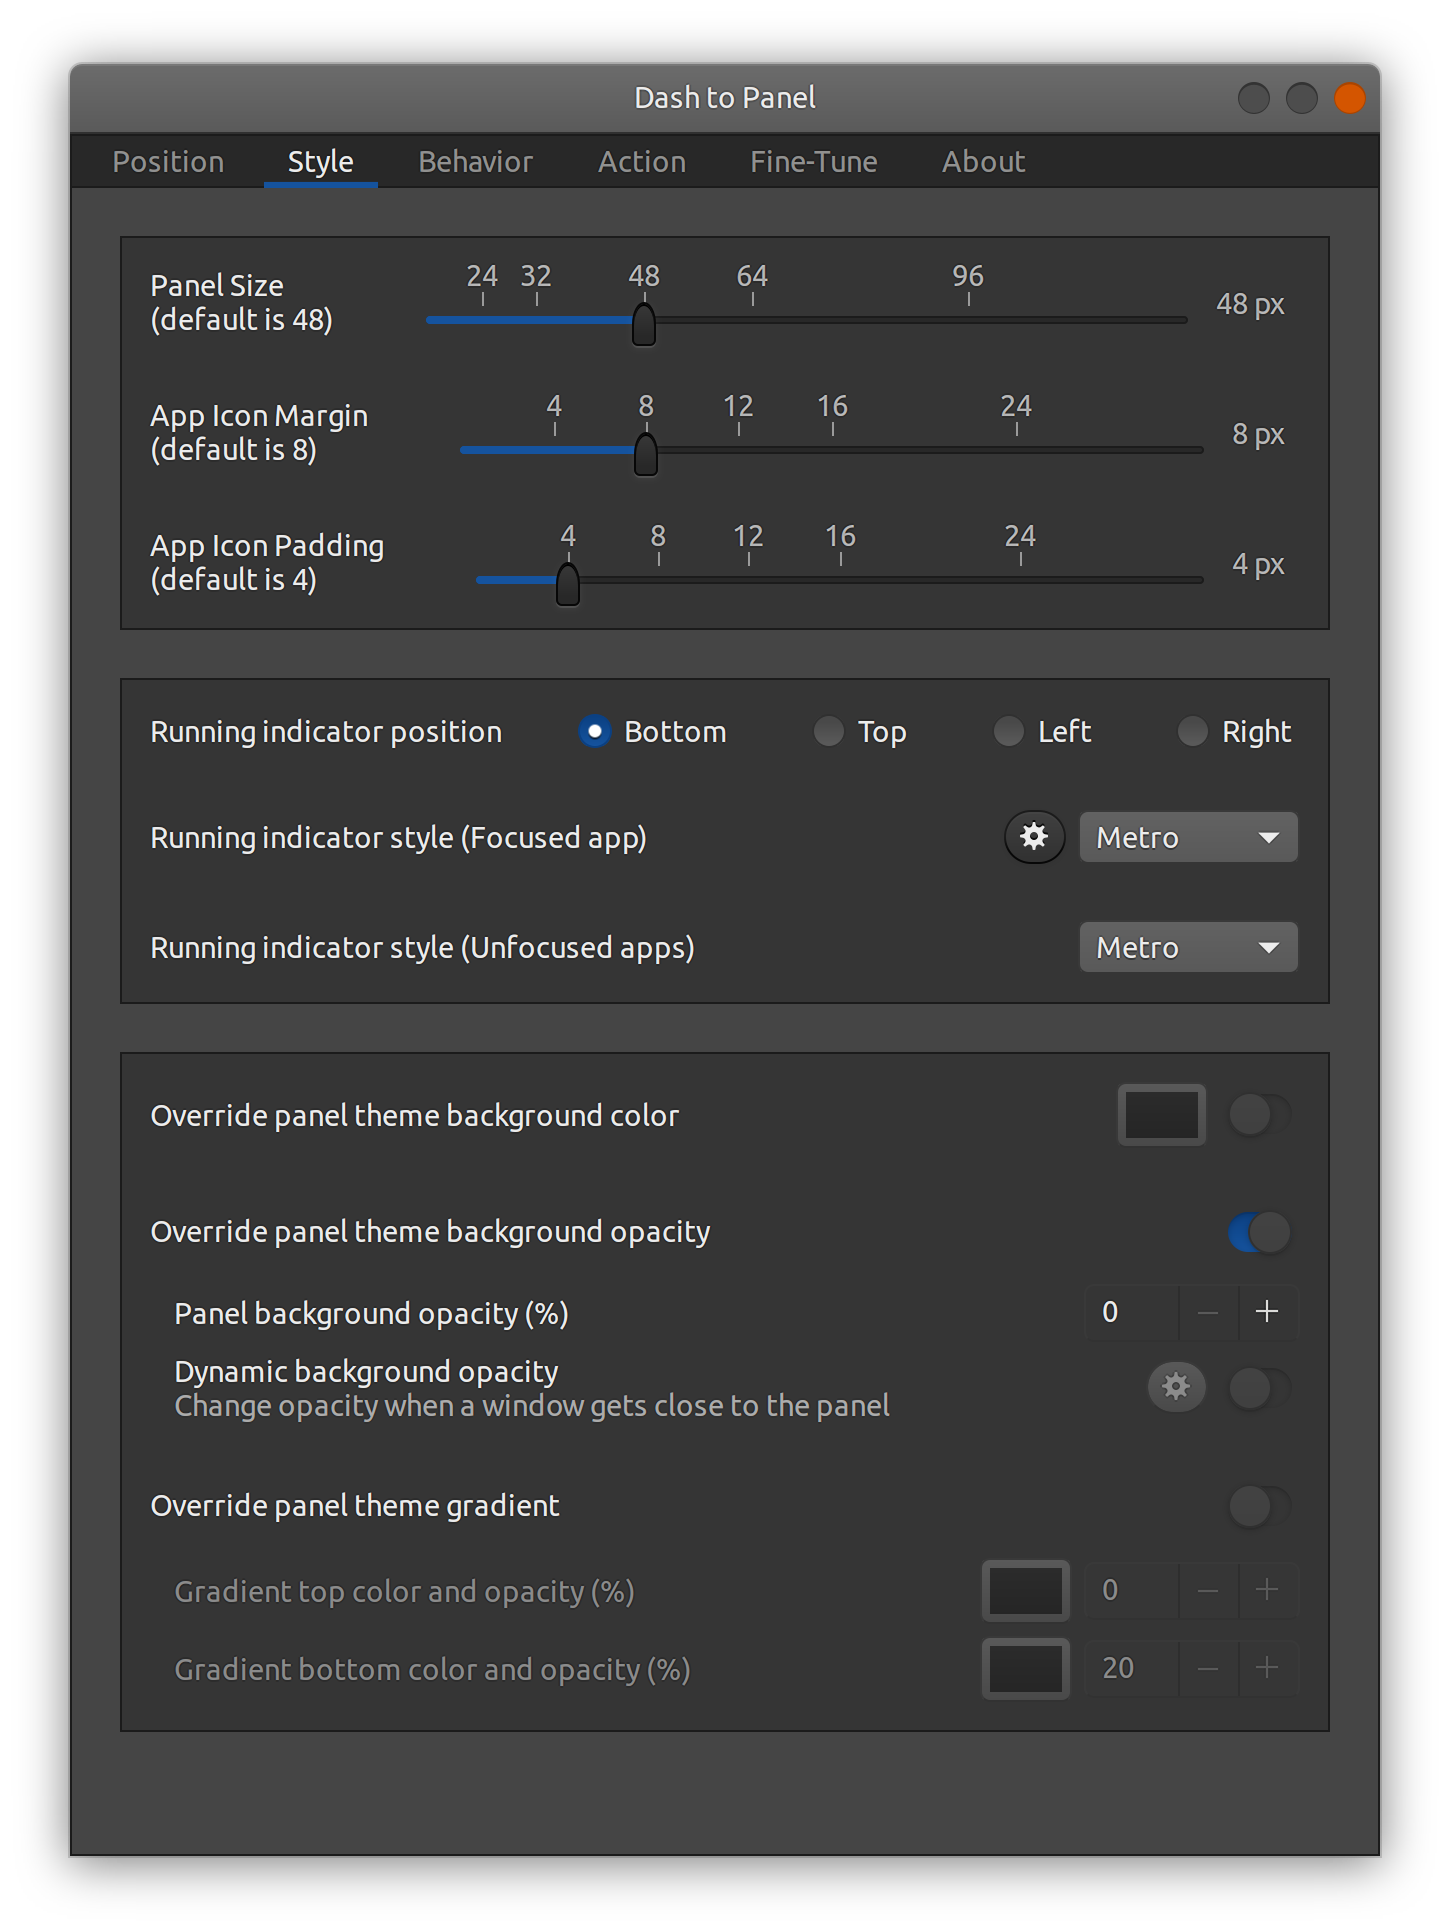Increase panel background opacity with plus

1267,1312
